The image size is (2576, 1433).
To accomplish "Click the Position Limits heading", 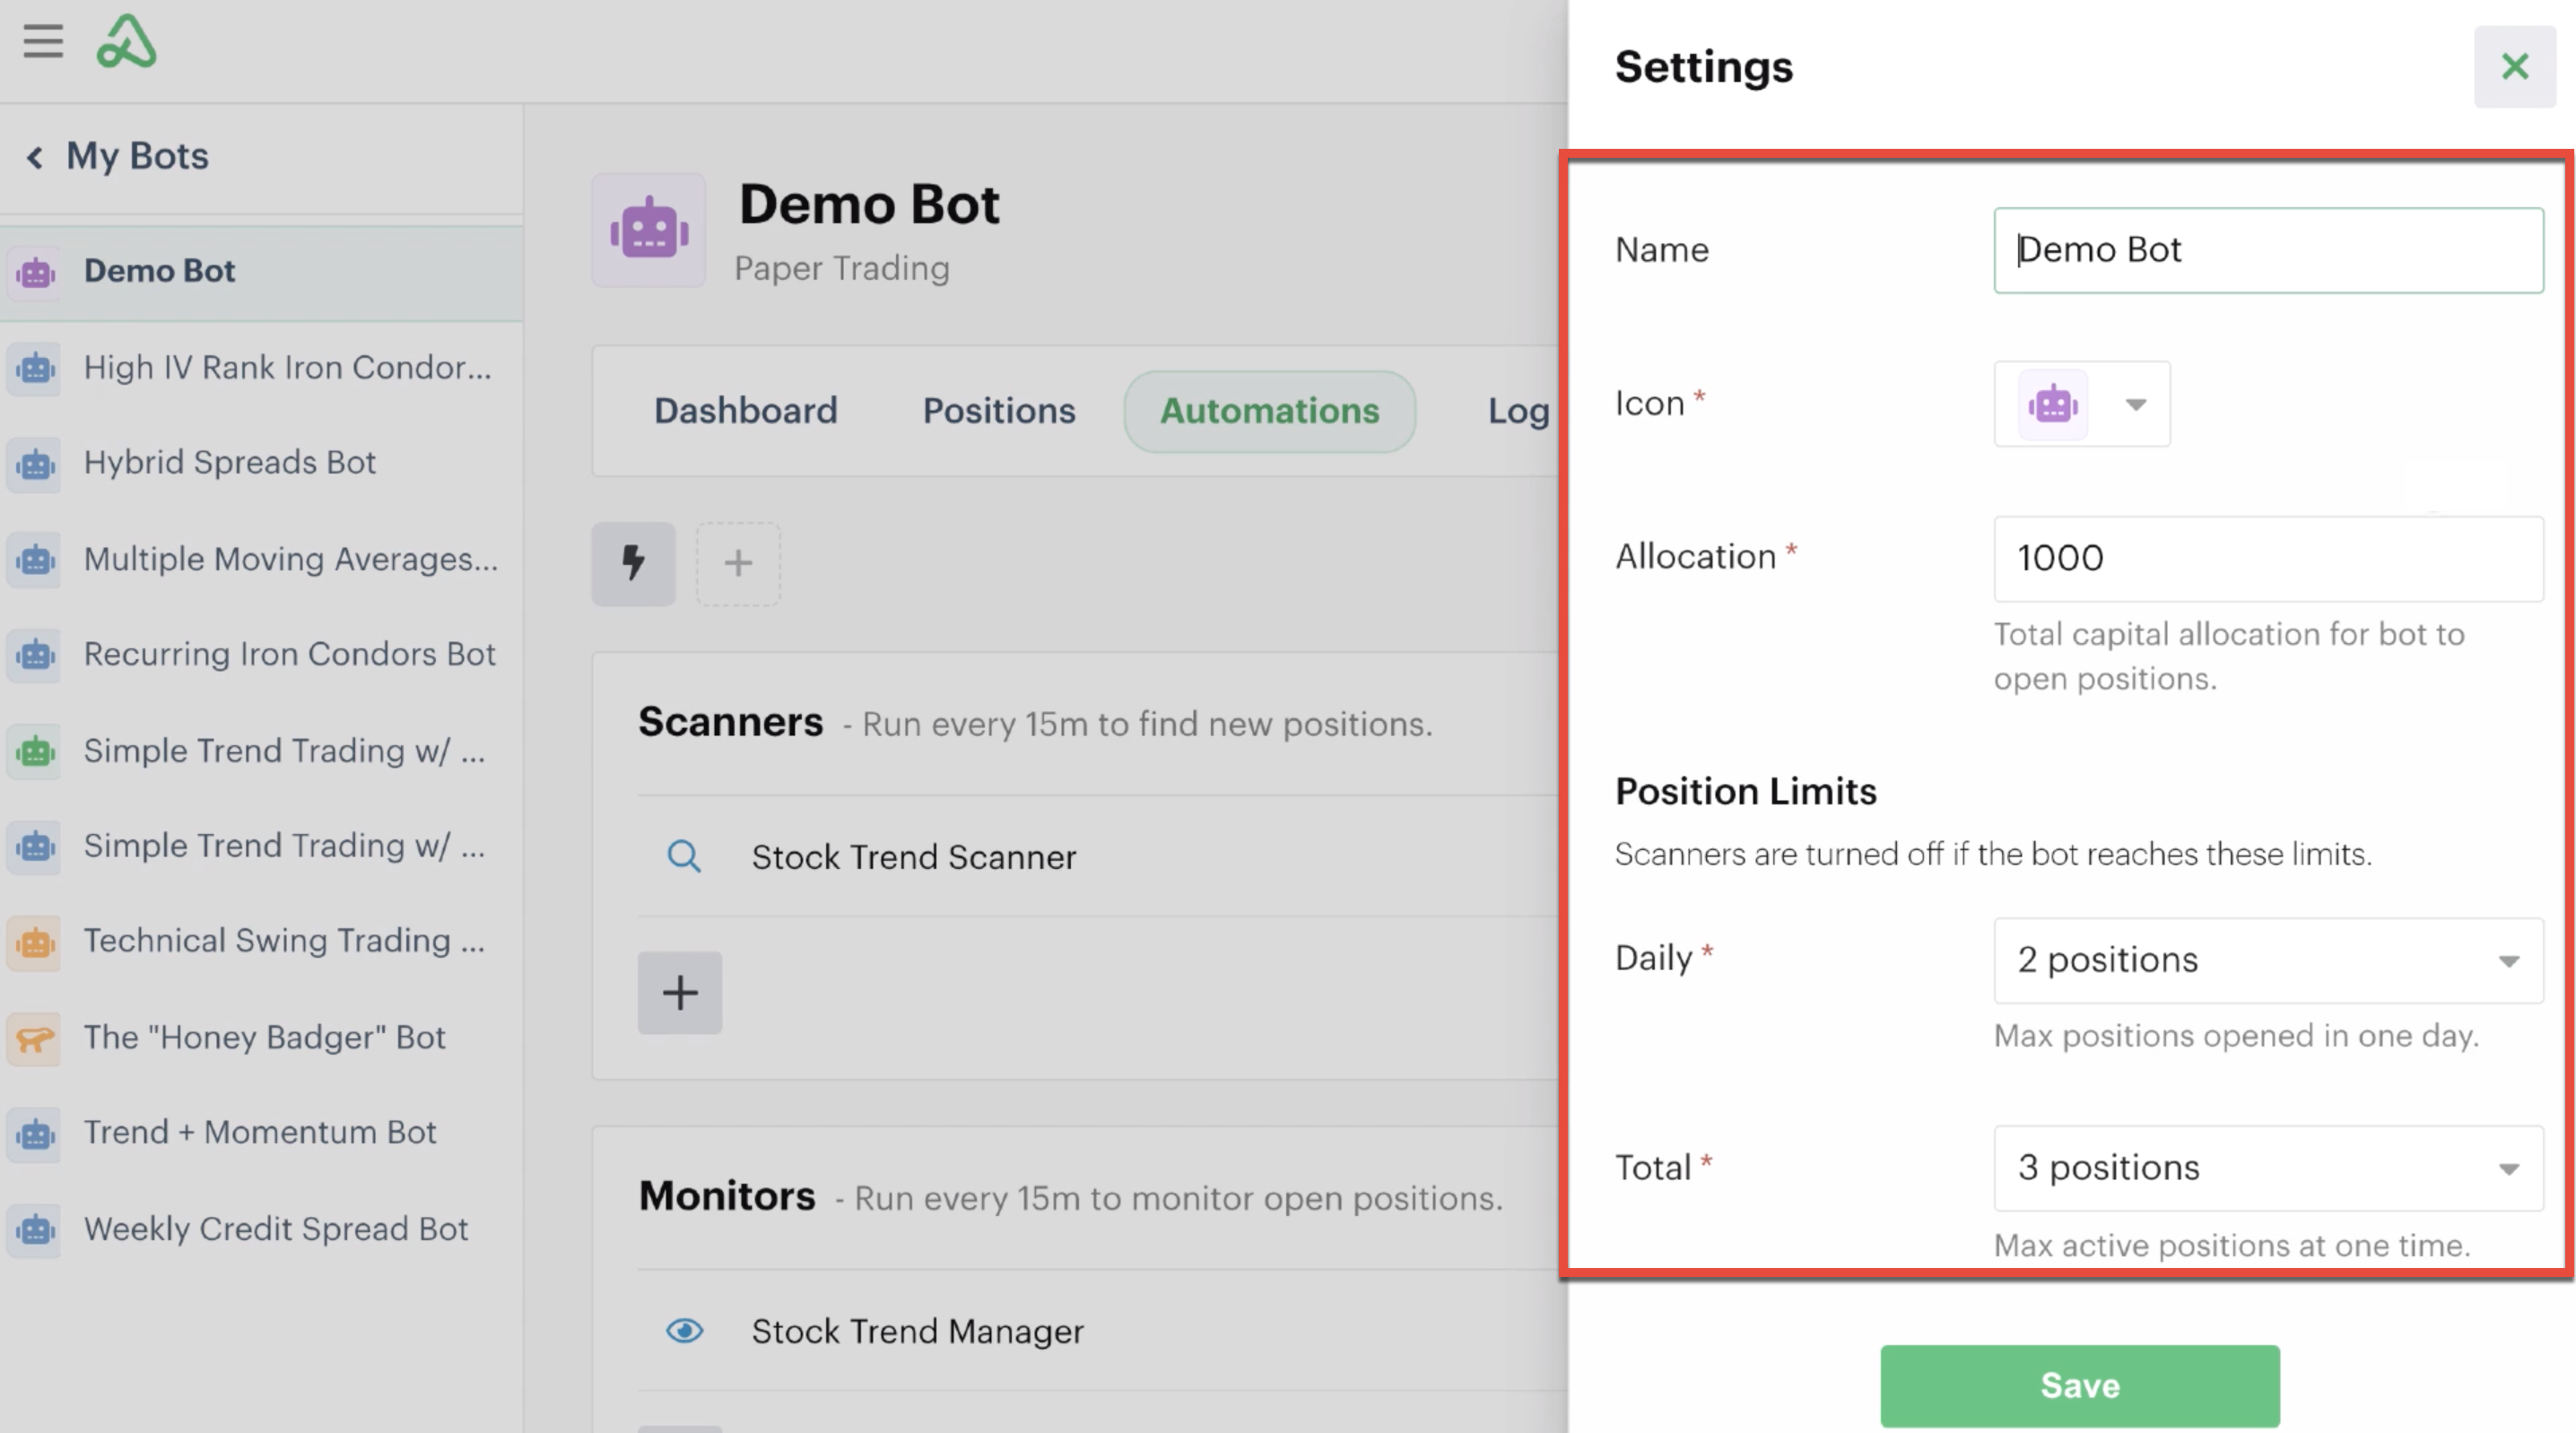I will tap(1746, 792).
